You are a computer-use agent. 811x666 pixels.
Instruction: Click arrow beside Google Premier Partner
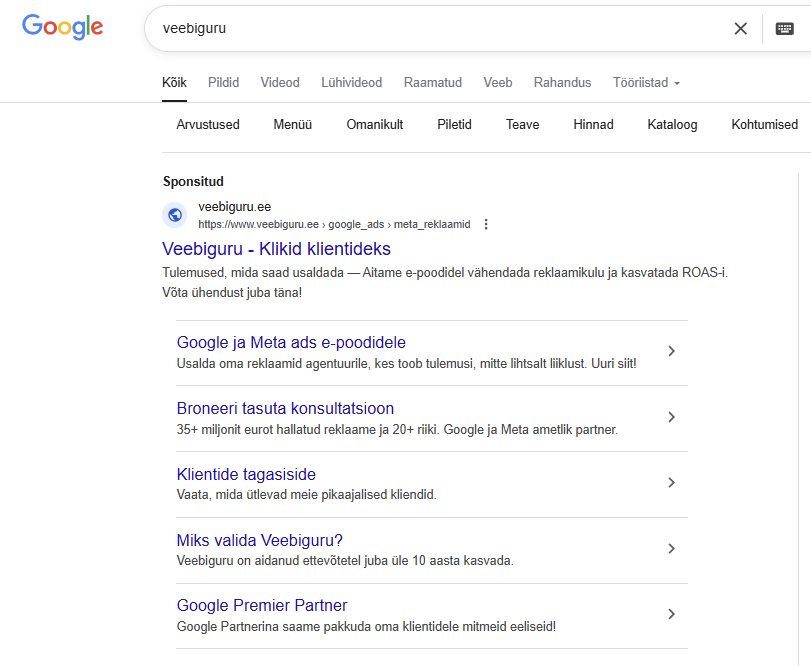672,614
